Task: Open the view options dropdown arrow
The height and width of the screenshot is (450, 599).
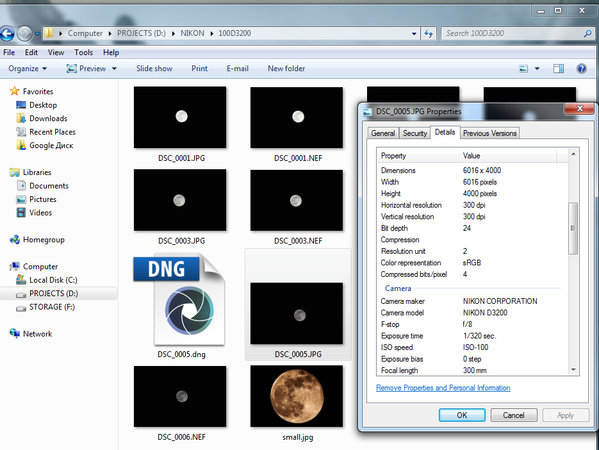Action: pos(537,69)
